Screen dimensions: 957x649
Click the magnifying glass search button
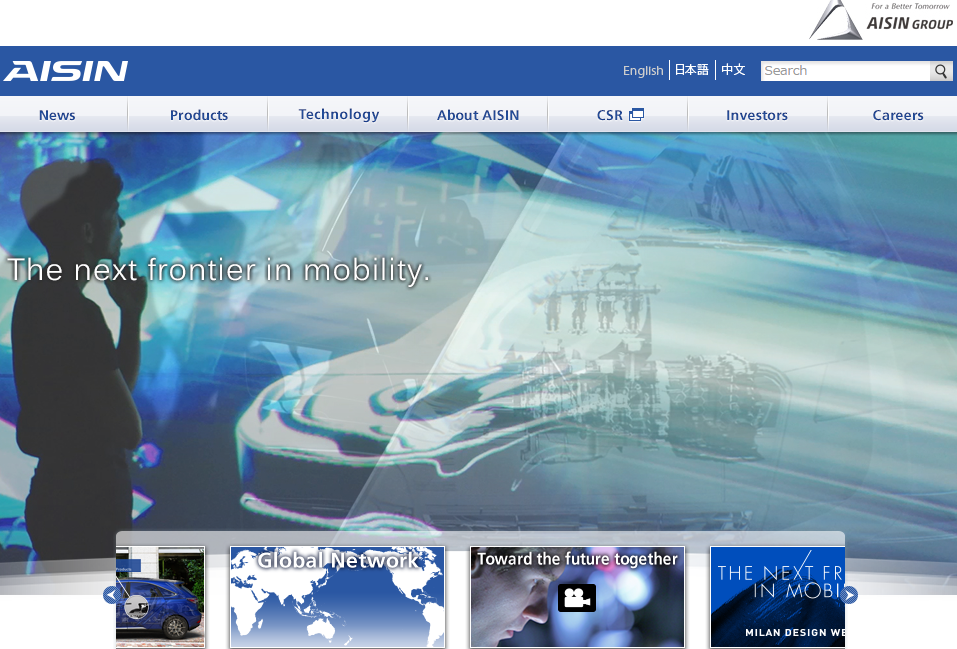[941, 71]
